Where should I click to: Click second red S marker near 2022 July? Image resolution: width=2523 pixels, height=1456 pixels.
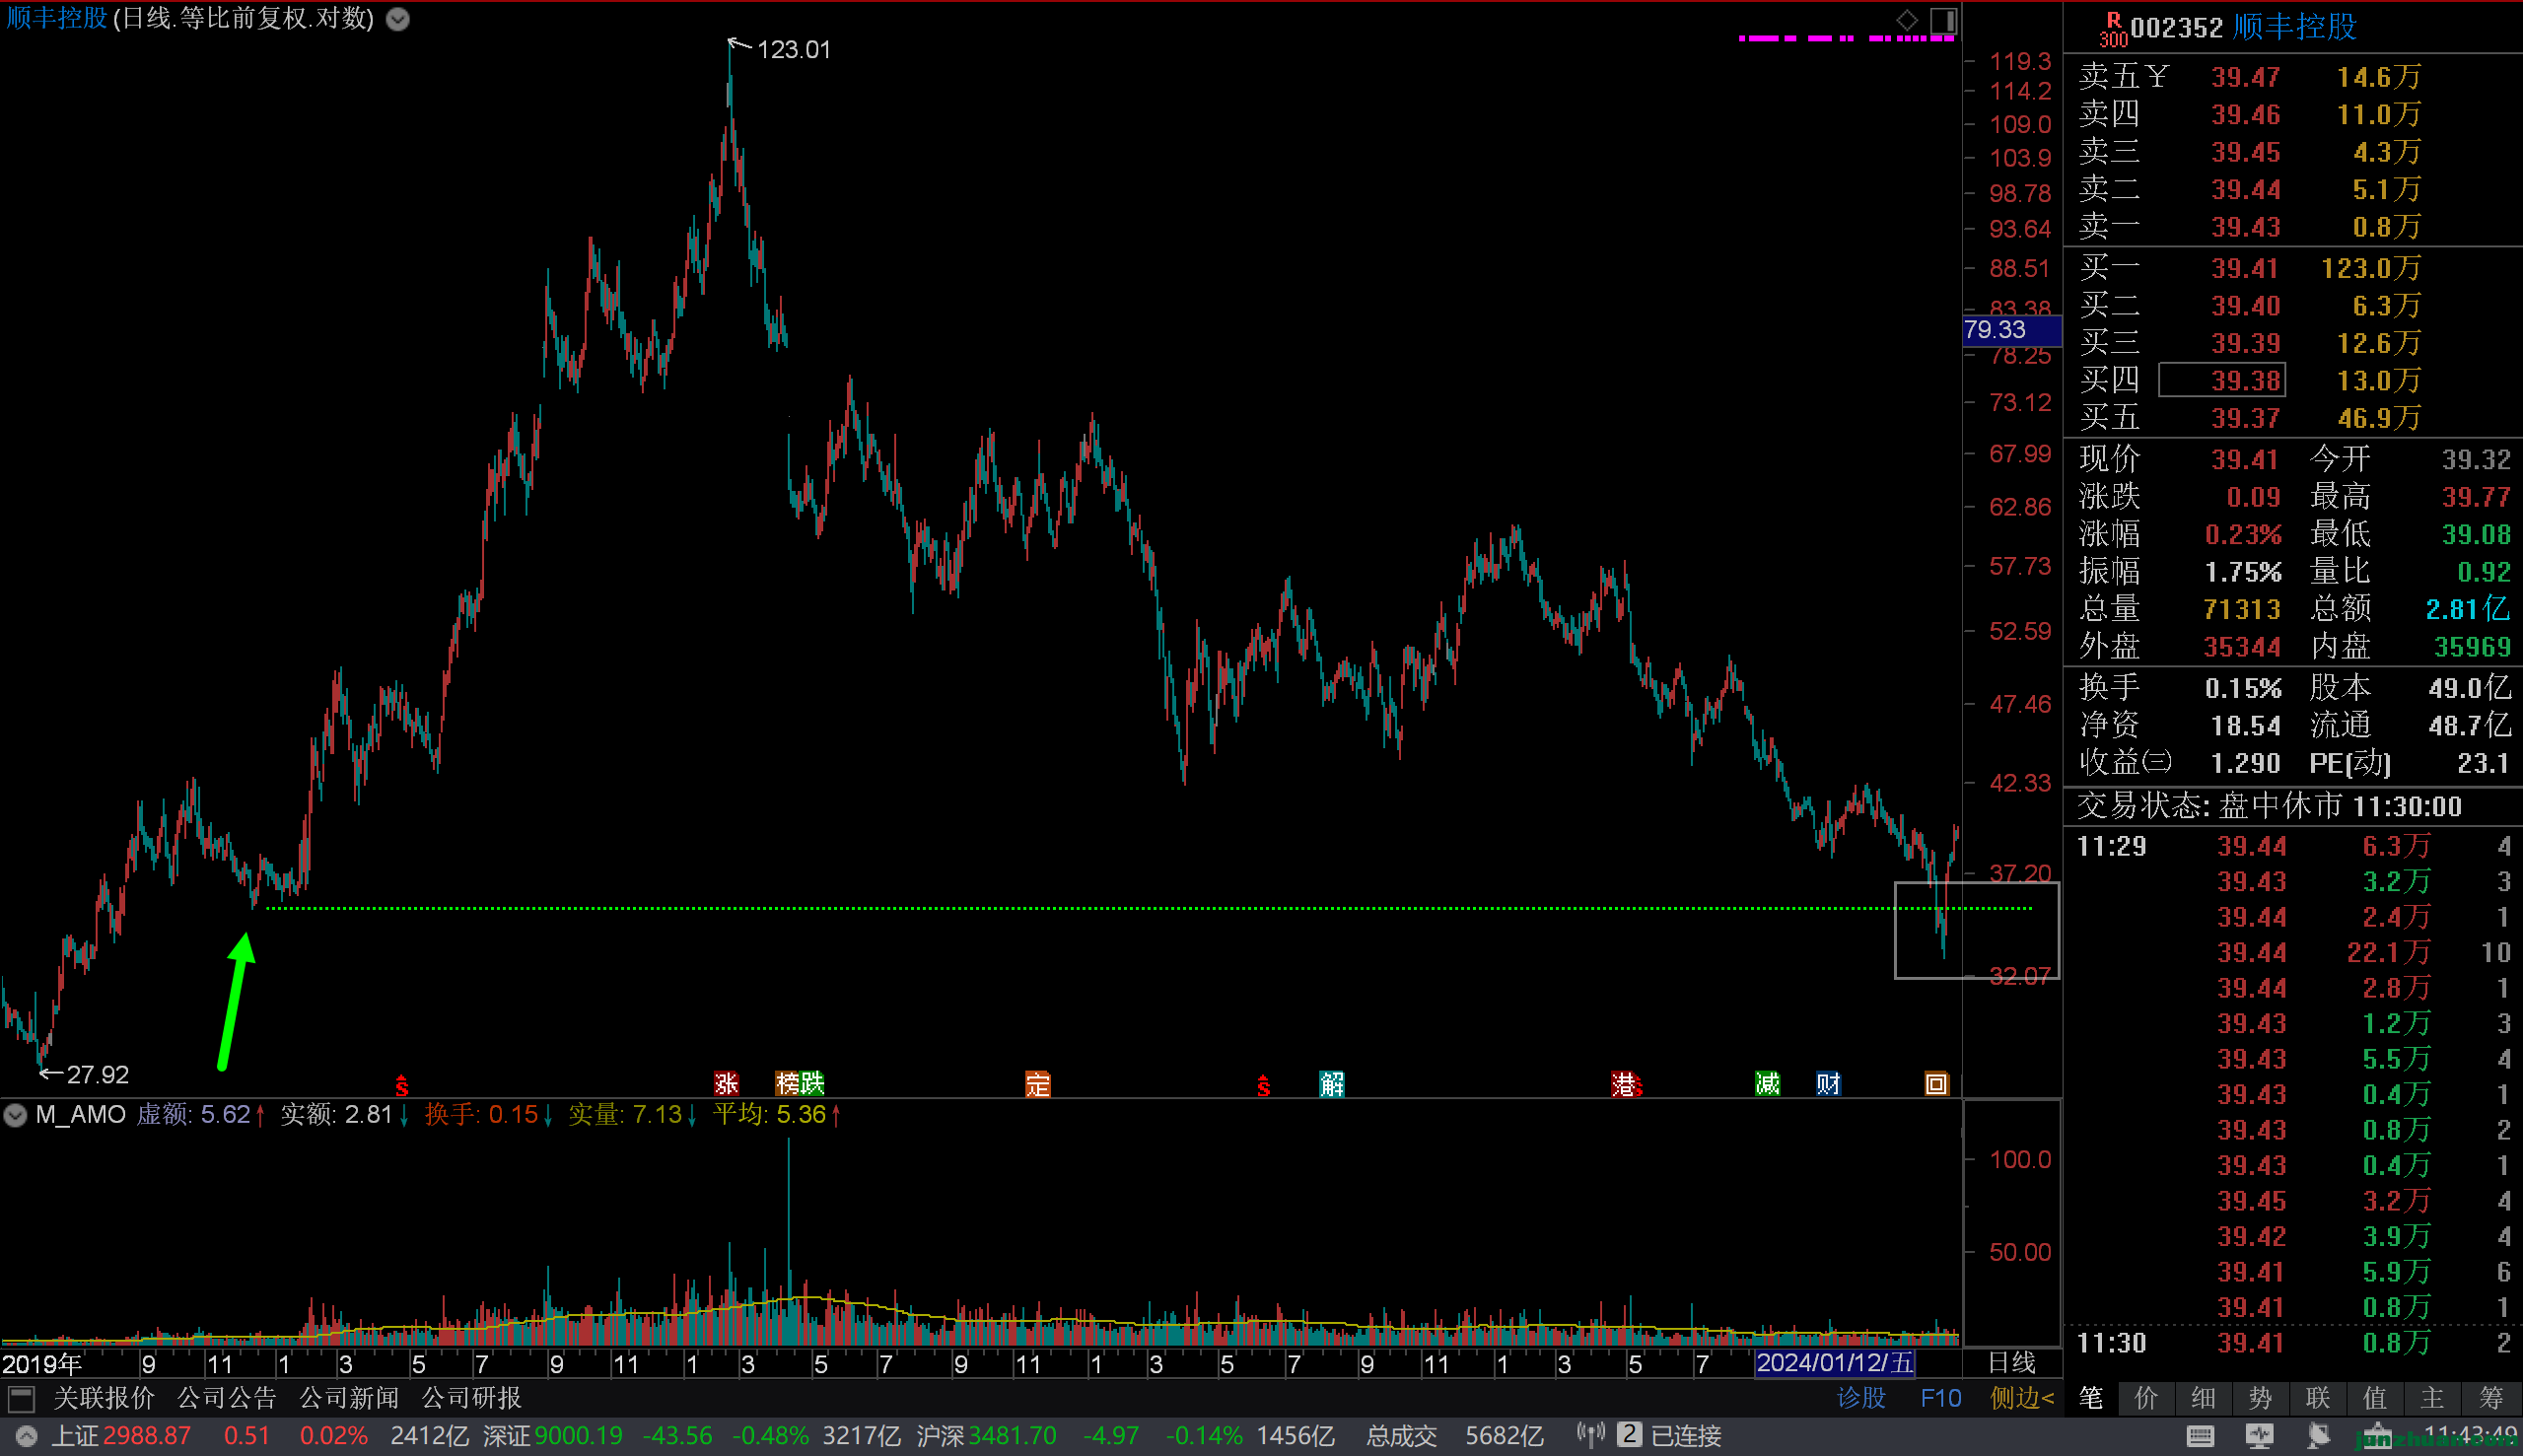(1263, 1085)
